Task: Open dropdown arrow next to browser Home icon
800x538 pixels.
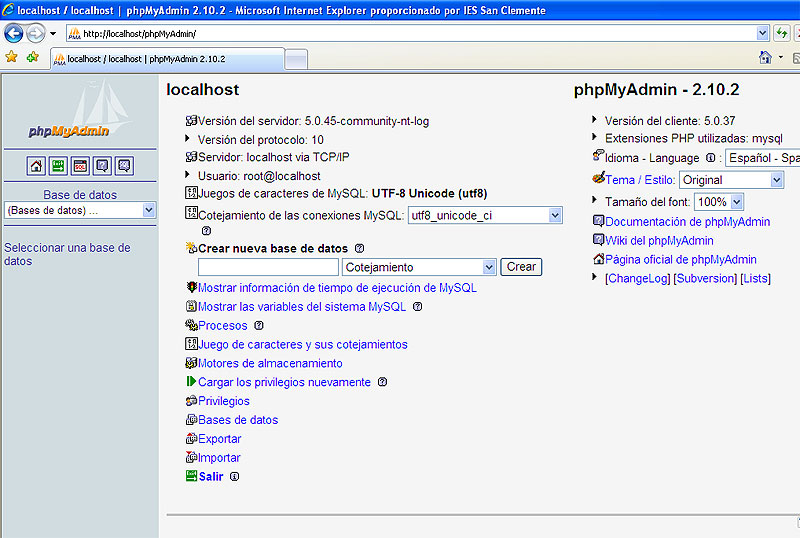Action: (x=781, y=57)
